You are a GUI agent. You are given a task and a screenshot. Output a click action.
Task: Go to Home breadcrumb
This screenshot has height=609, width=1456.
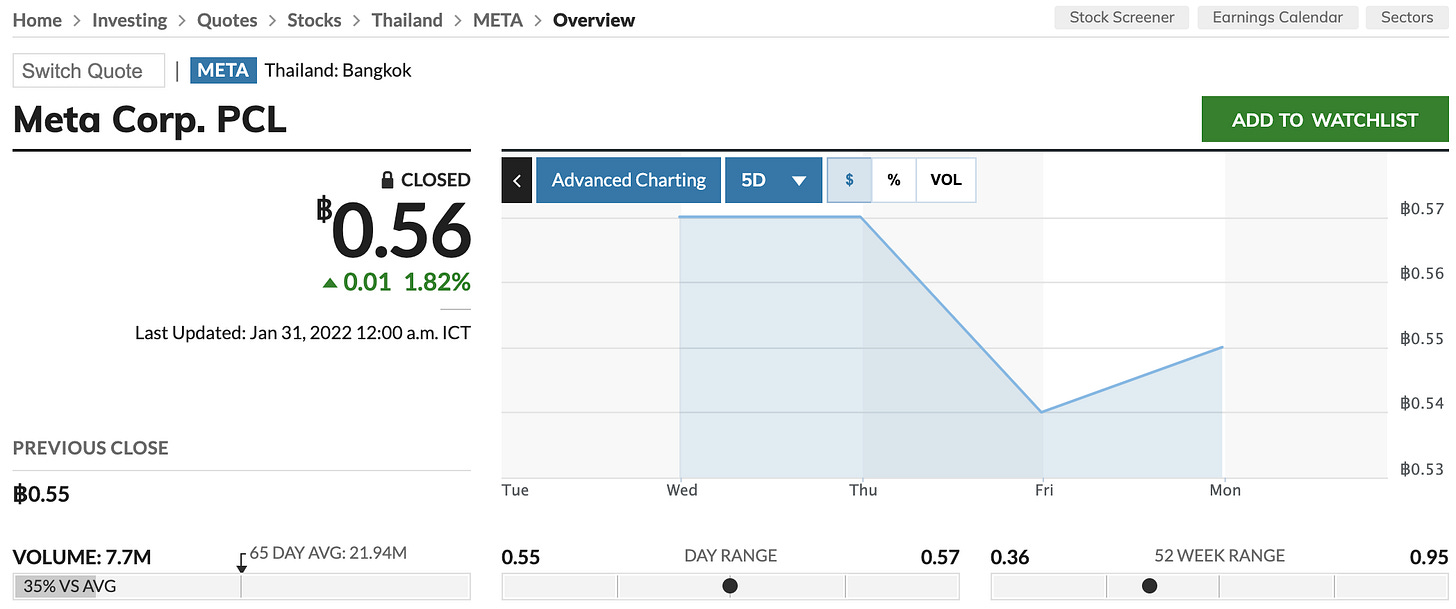tap(37, 20)
